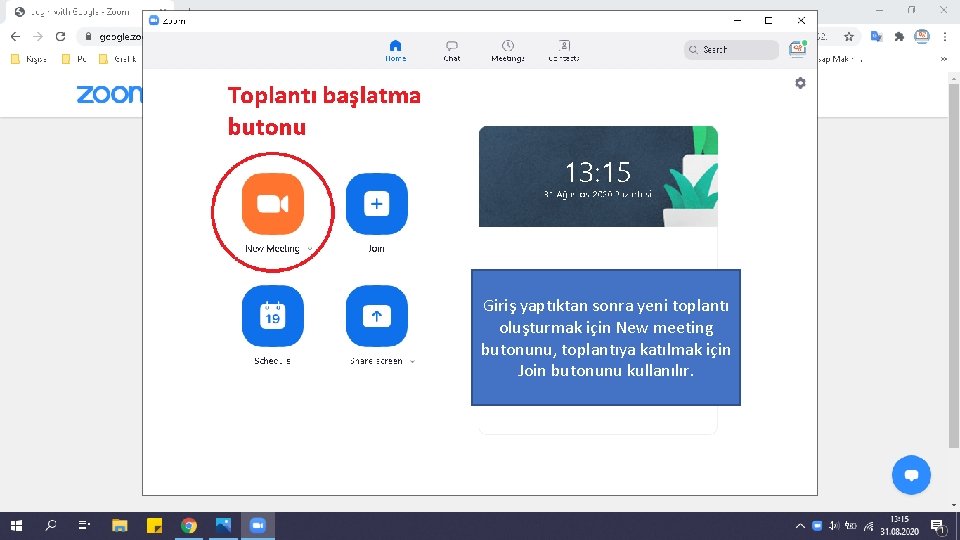Show more bookmarks with the chevron
The height and width of the screenshot is (540, 960).
[943, 59]
